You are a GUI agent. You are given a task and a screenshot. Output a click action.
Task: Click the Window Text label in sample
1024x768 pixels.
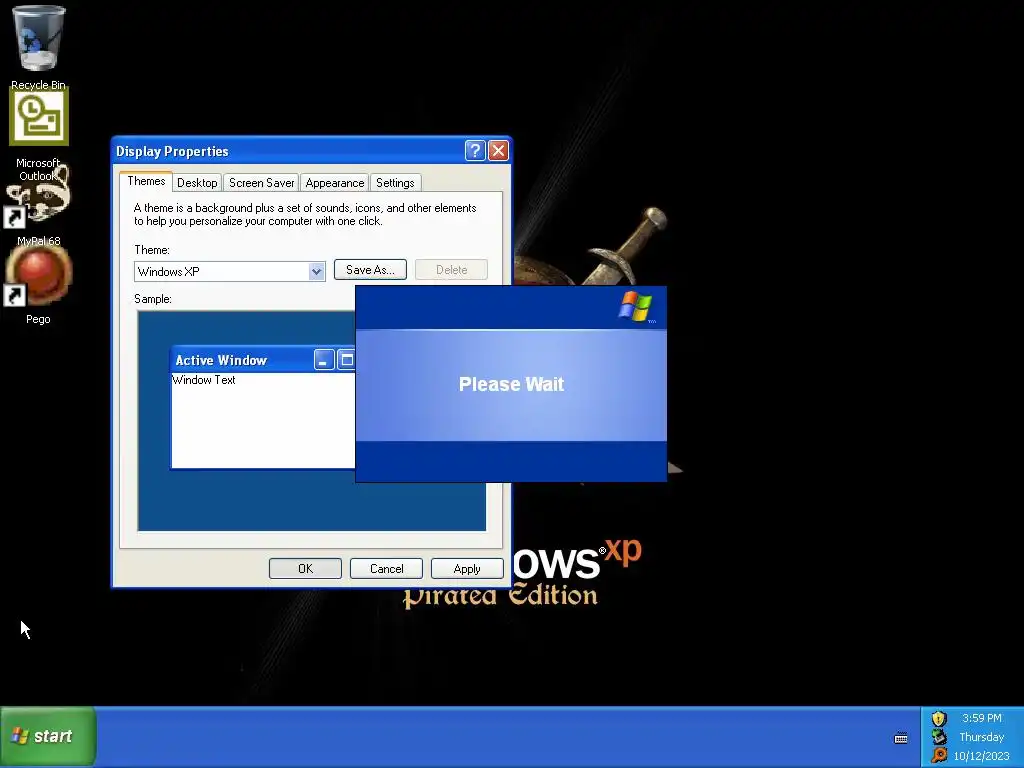coord(203,380)
